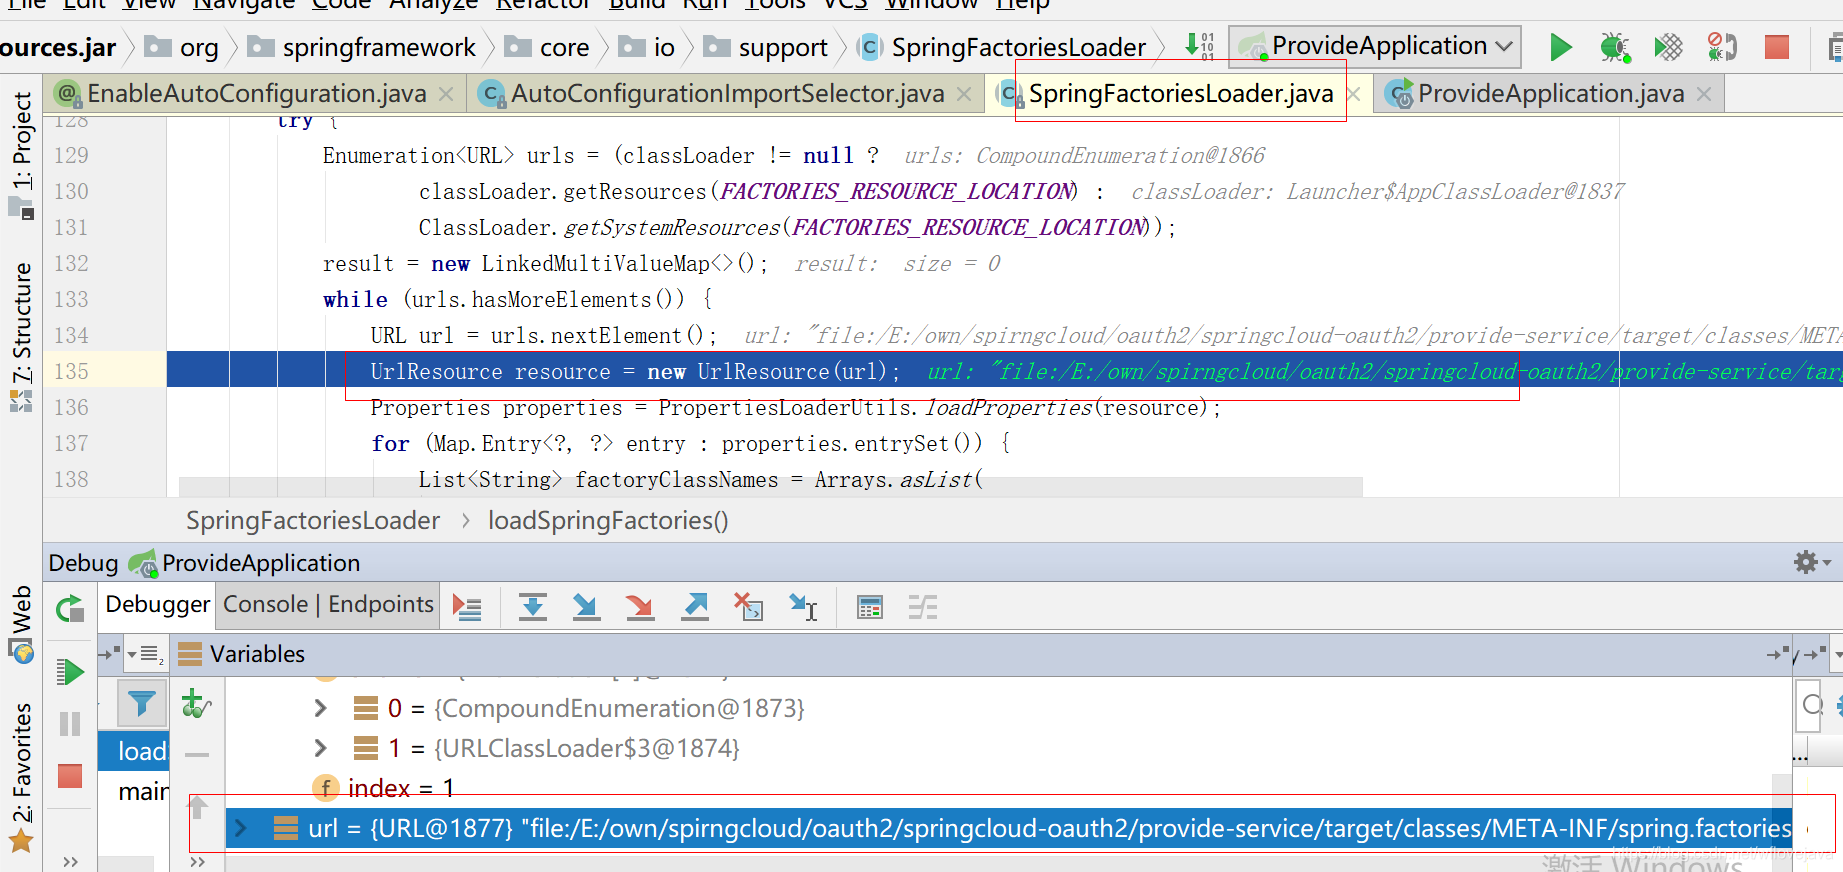Click the restore layout icon left of Variables
This screenshot has height=872, width=1843.
pos(109,654)
